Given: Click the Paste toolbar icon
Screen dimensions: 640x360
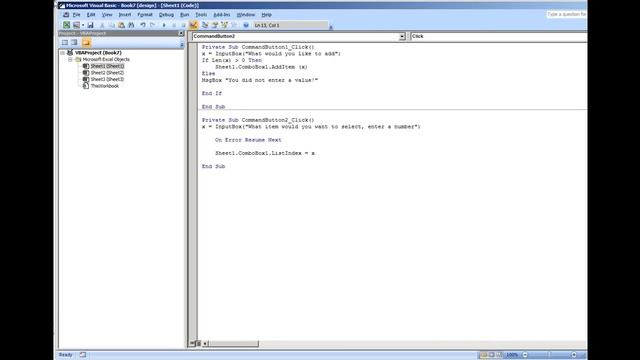Looking at the screenshot, I should [121, 25].
